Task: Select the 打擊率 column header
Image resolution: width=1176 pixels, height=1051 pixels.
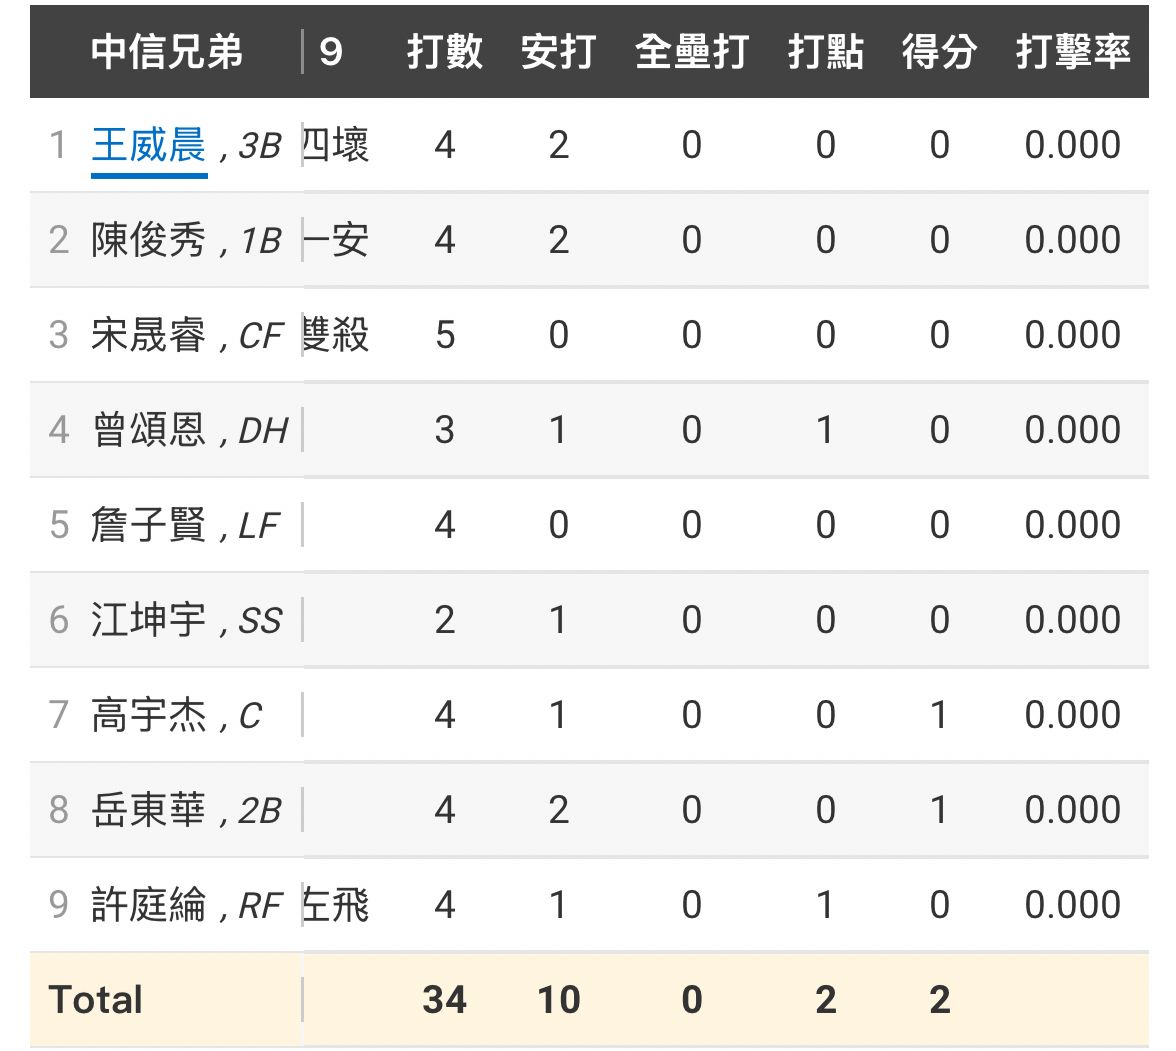Action: [1073, 52]
